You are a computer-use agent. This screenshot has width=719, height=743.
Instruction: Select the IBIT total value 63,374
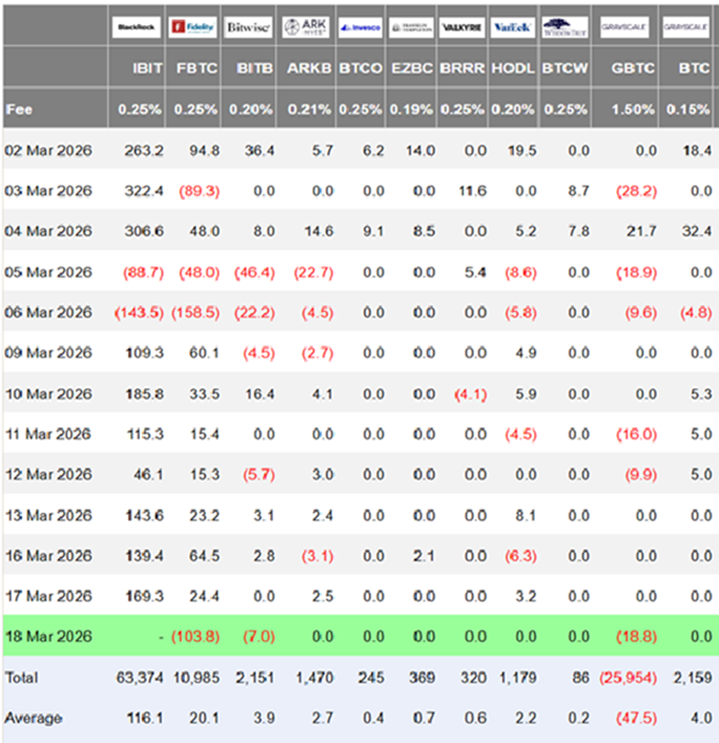[143, 677]
